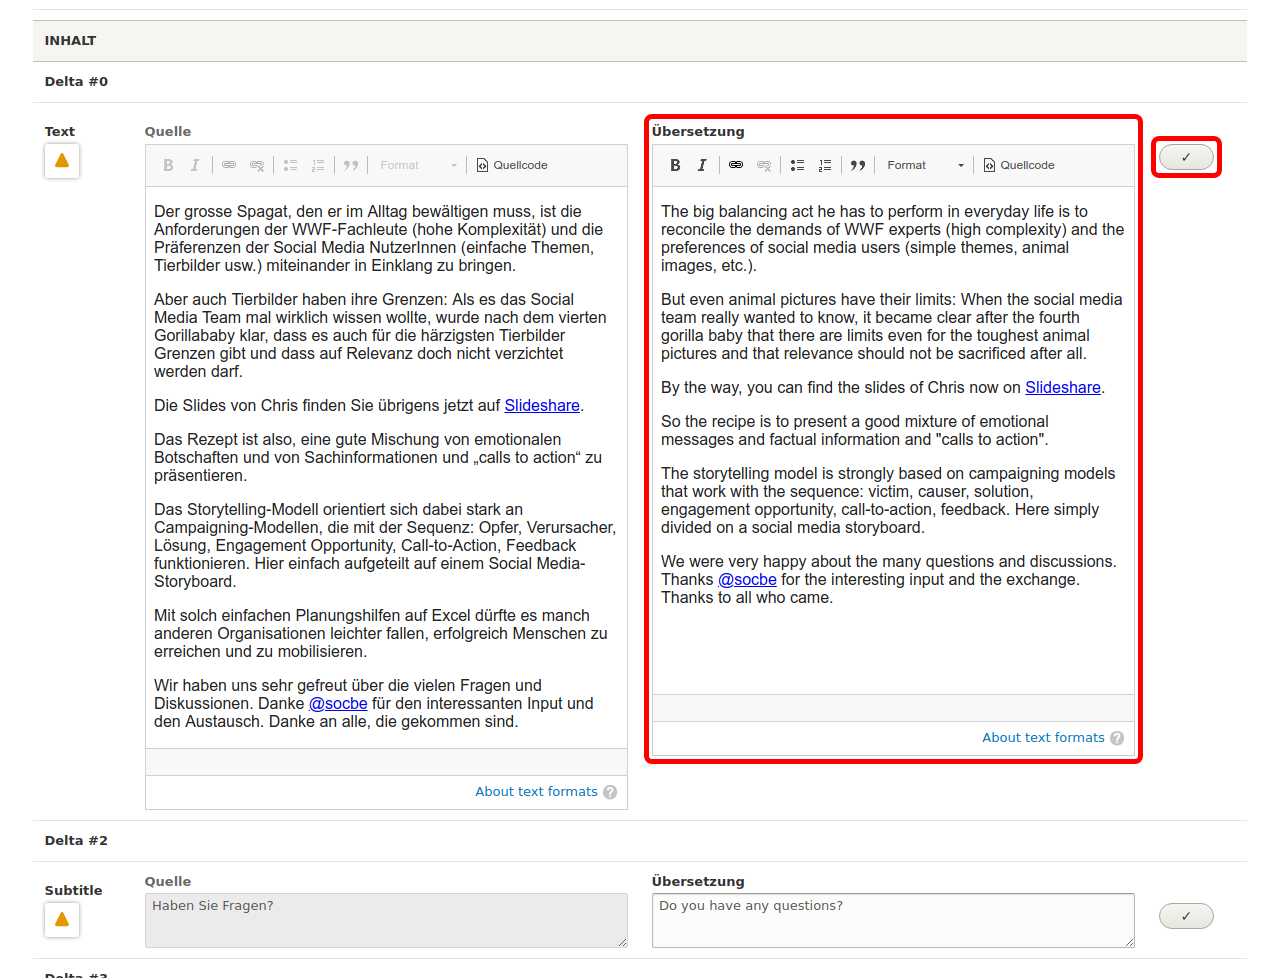Open the Slideshare link in the source text
1280x978 pixels.
[542, 405]
